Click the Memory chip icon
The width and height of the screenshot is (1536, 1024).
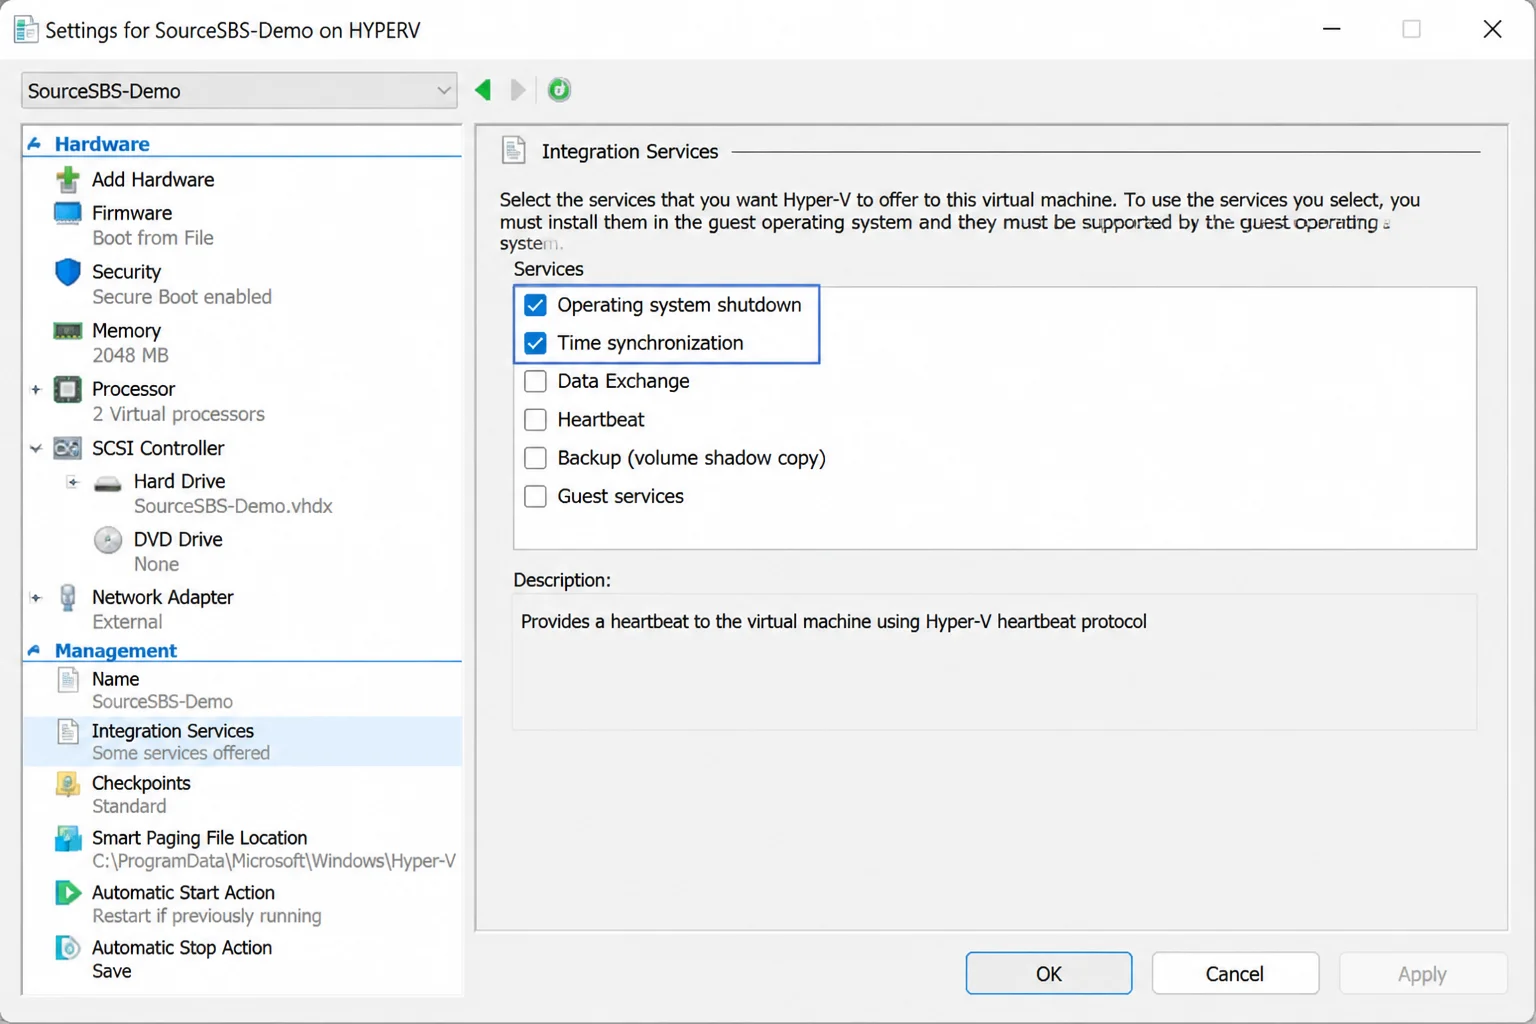(67, 331)
